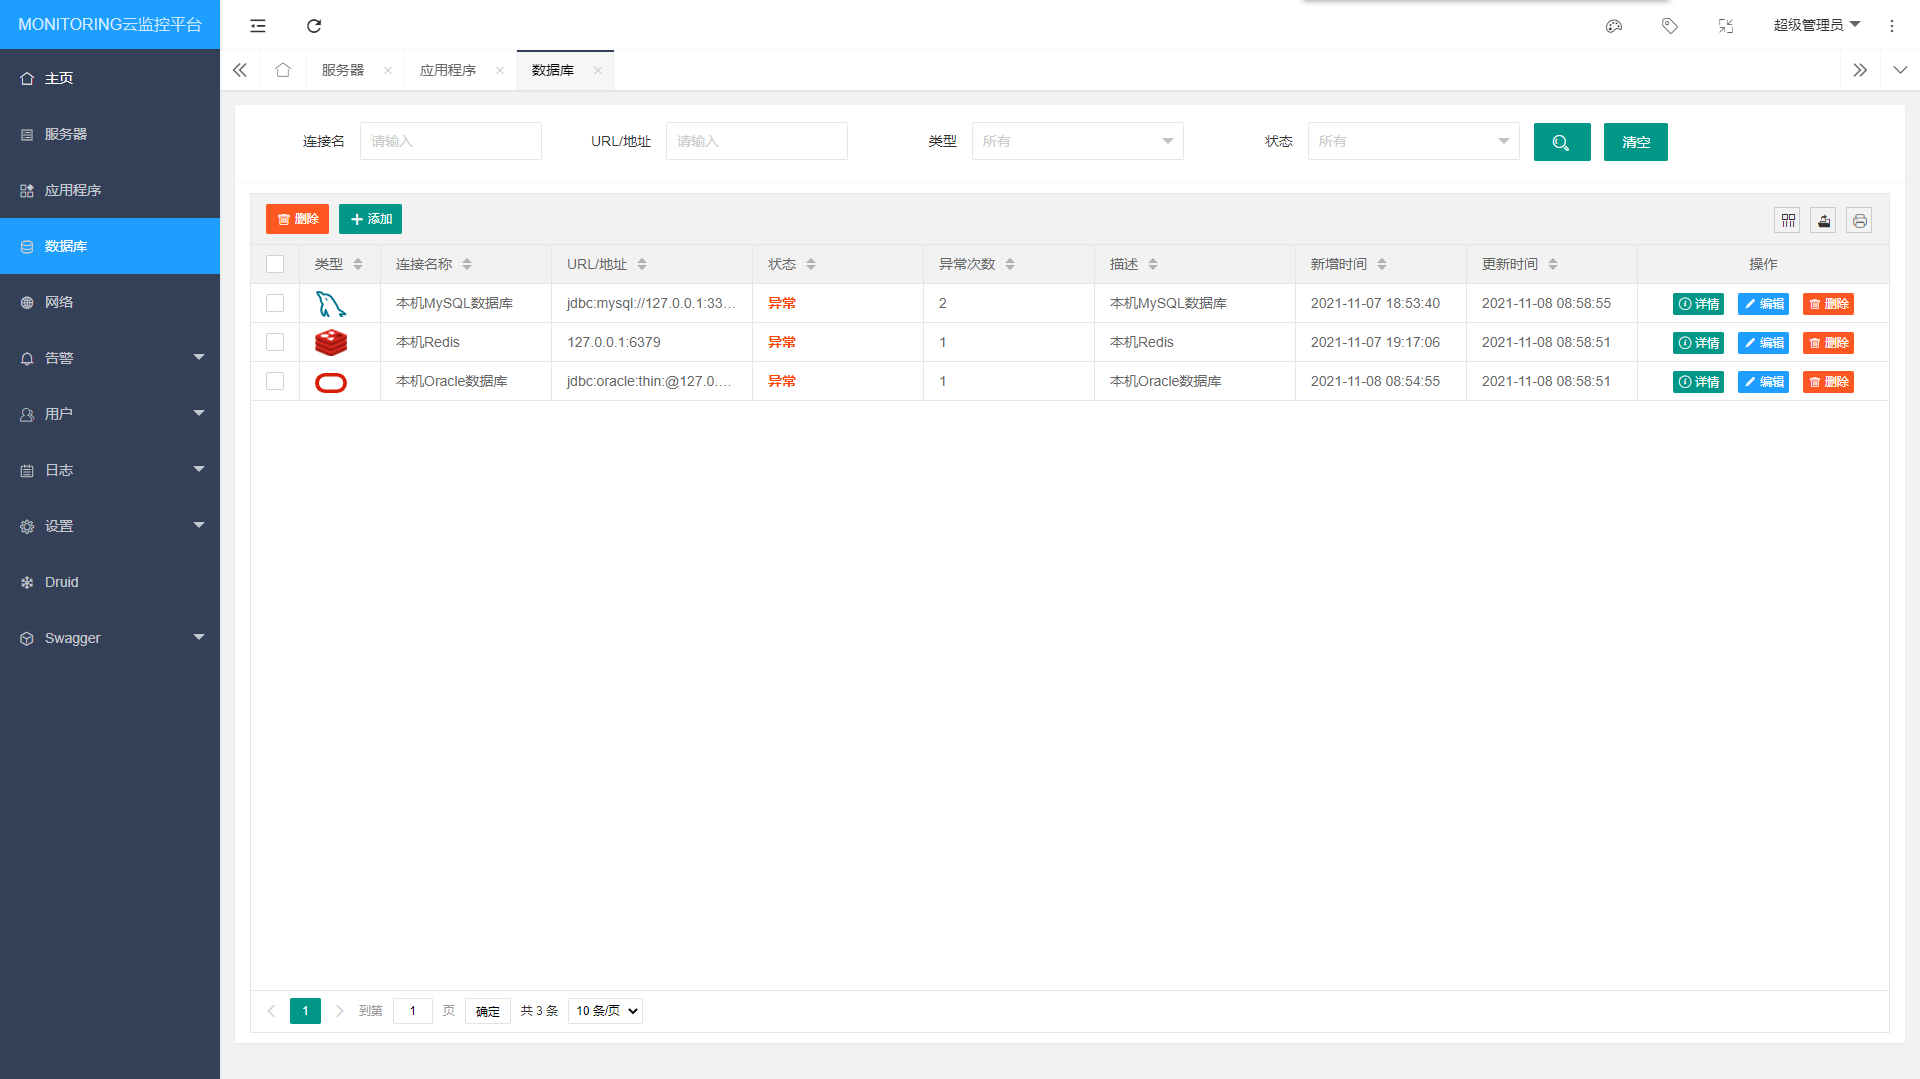
Task: Switch to the 应用程序 tab
Action: coord(448,70)
